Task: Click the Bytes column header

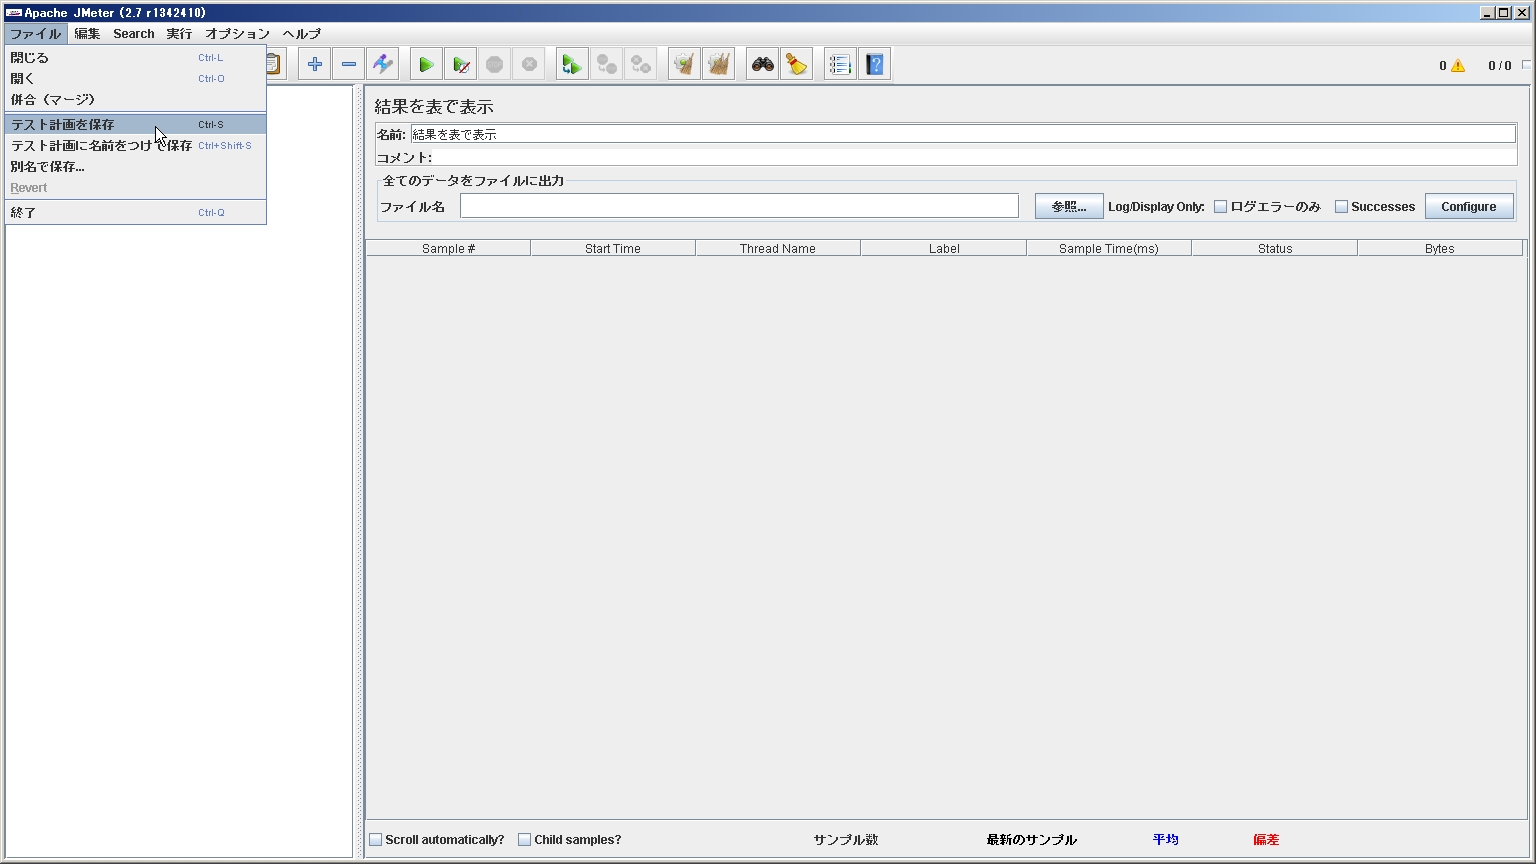Action: [x=1440, y=249]
